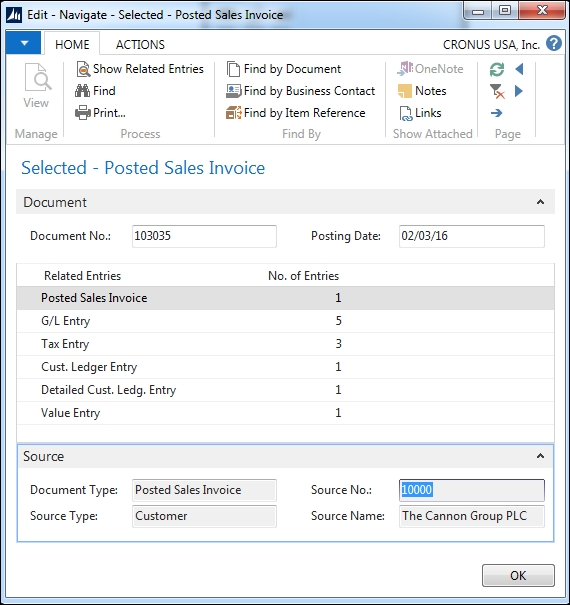Select Find by Business Contact

(x=300, y=91)
